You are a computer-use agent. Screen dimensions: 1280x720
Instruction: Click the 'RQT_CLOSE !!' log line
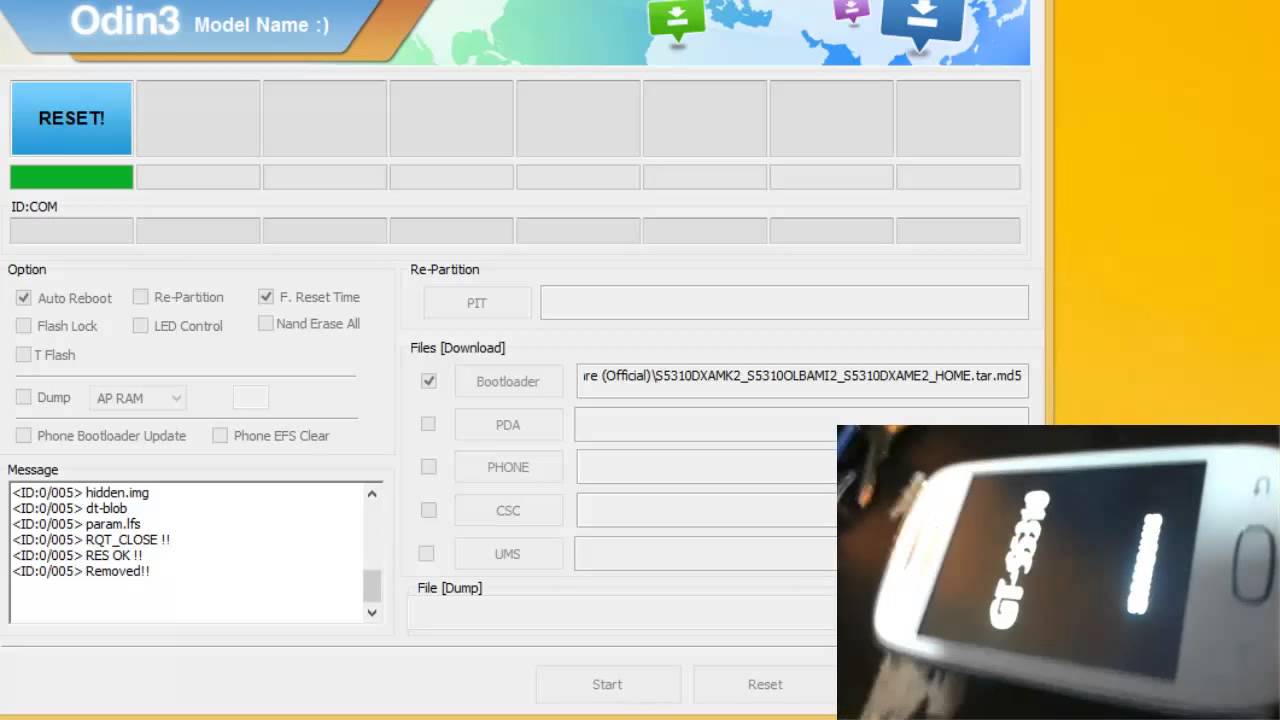[91, 539]
